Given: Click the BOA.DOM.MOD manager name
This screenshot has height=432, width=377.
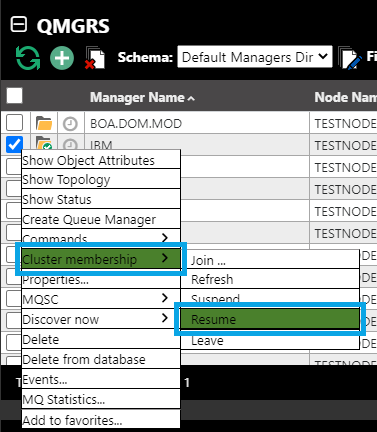Looking at the screenshot, I should pos(136,124).
